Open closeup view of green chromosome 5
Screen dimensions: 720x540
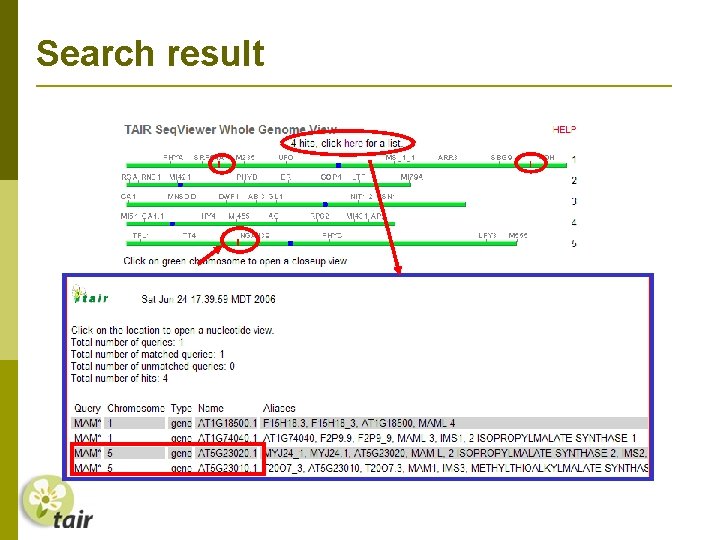321,243
